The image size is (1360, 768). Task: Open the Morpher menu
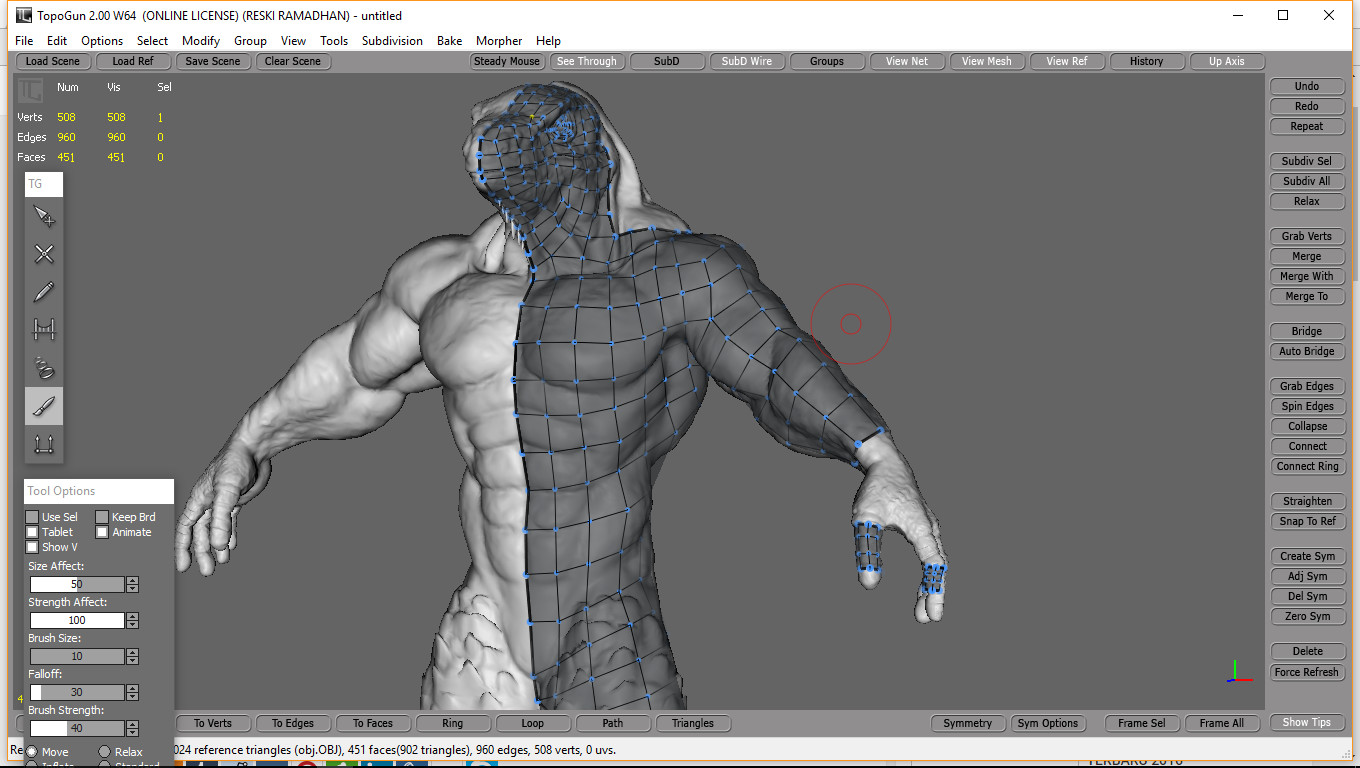(x=499, y=41)
